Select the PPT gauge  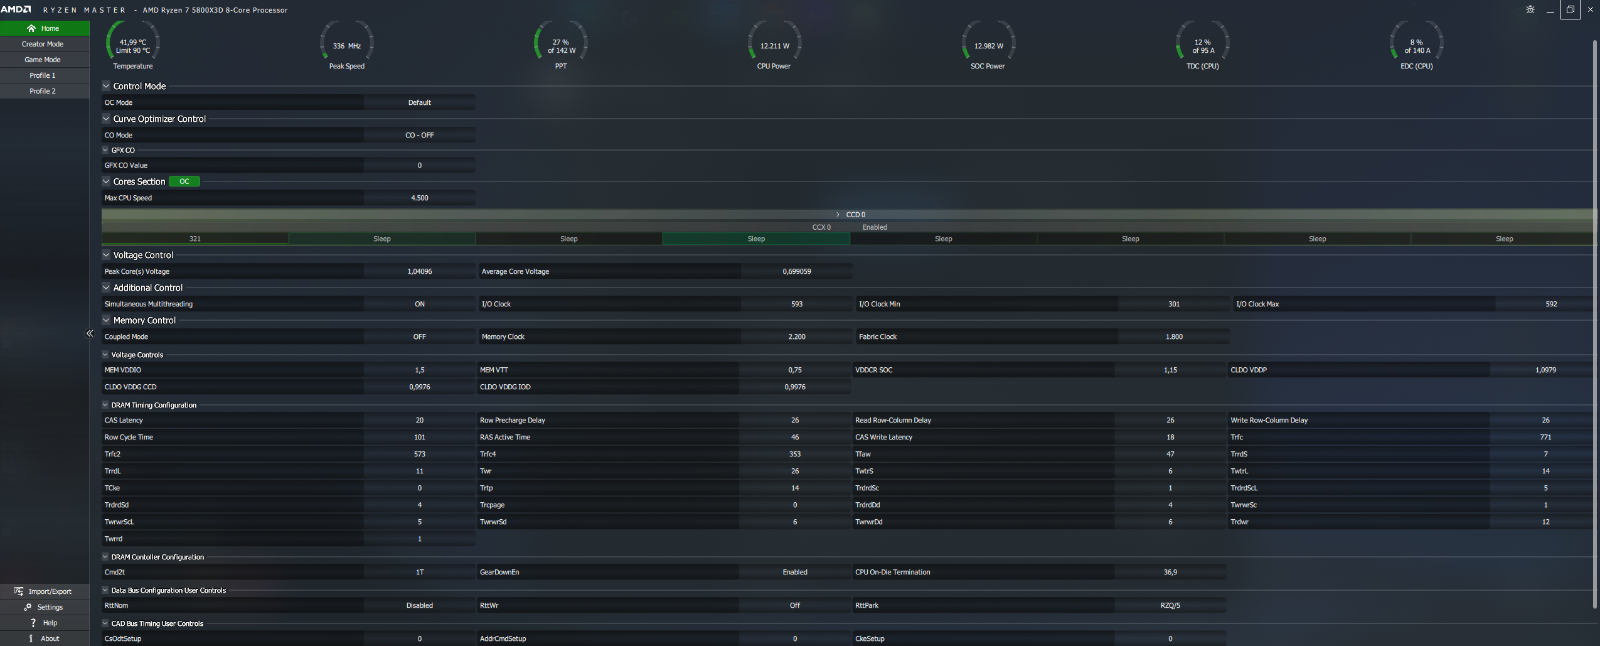tap(561, 46)
